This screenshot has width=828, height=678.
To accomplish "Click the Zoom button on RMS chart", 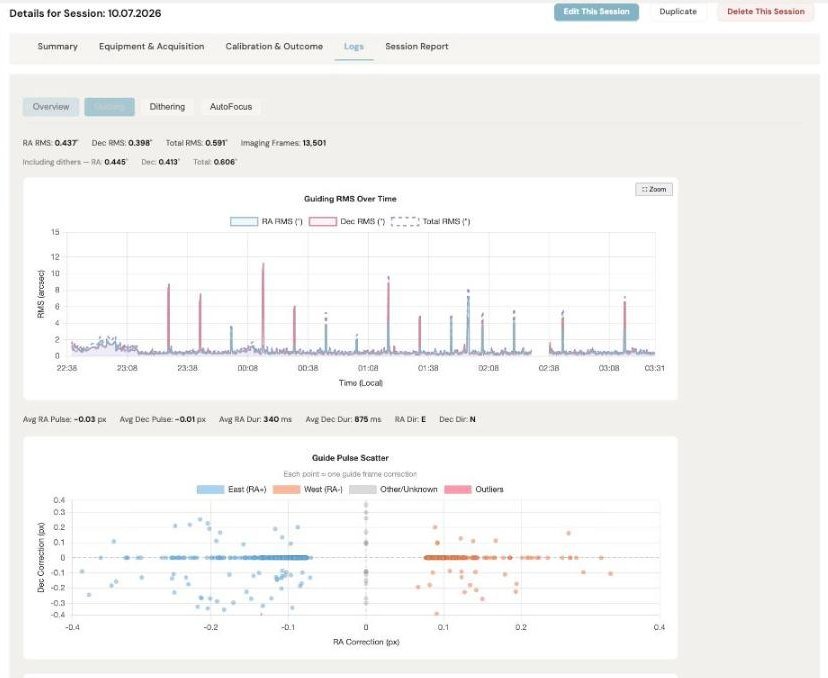I will tap(654, 189).
